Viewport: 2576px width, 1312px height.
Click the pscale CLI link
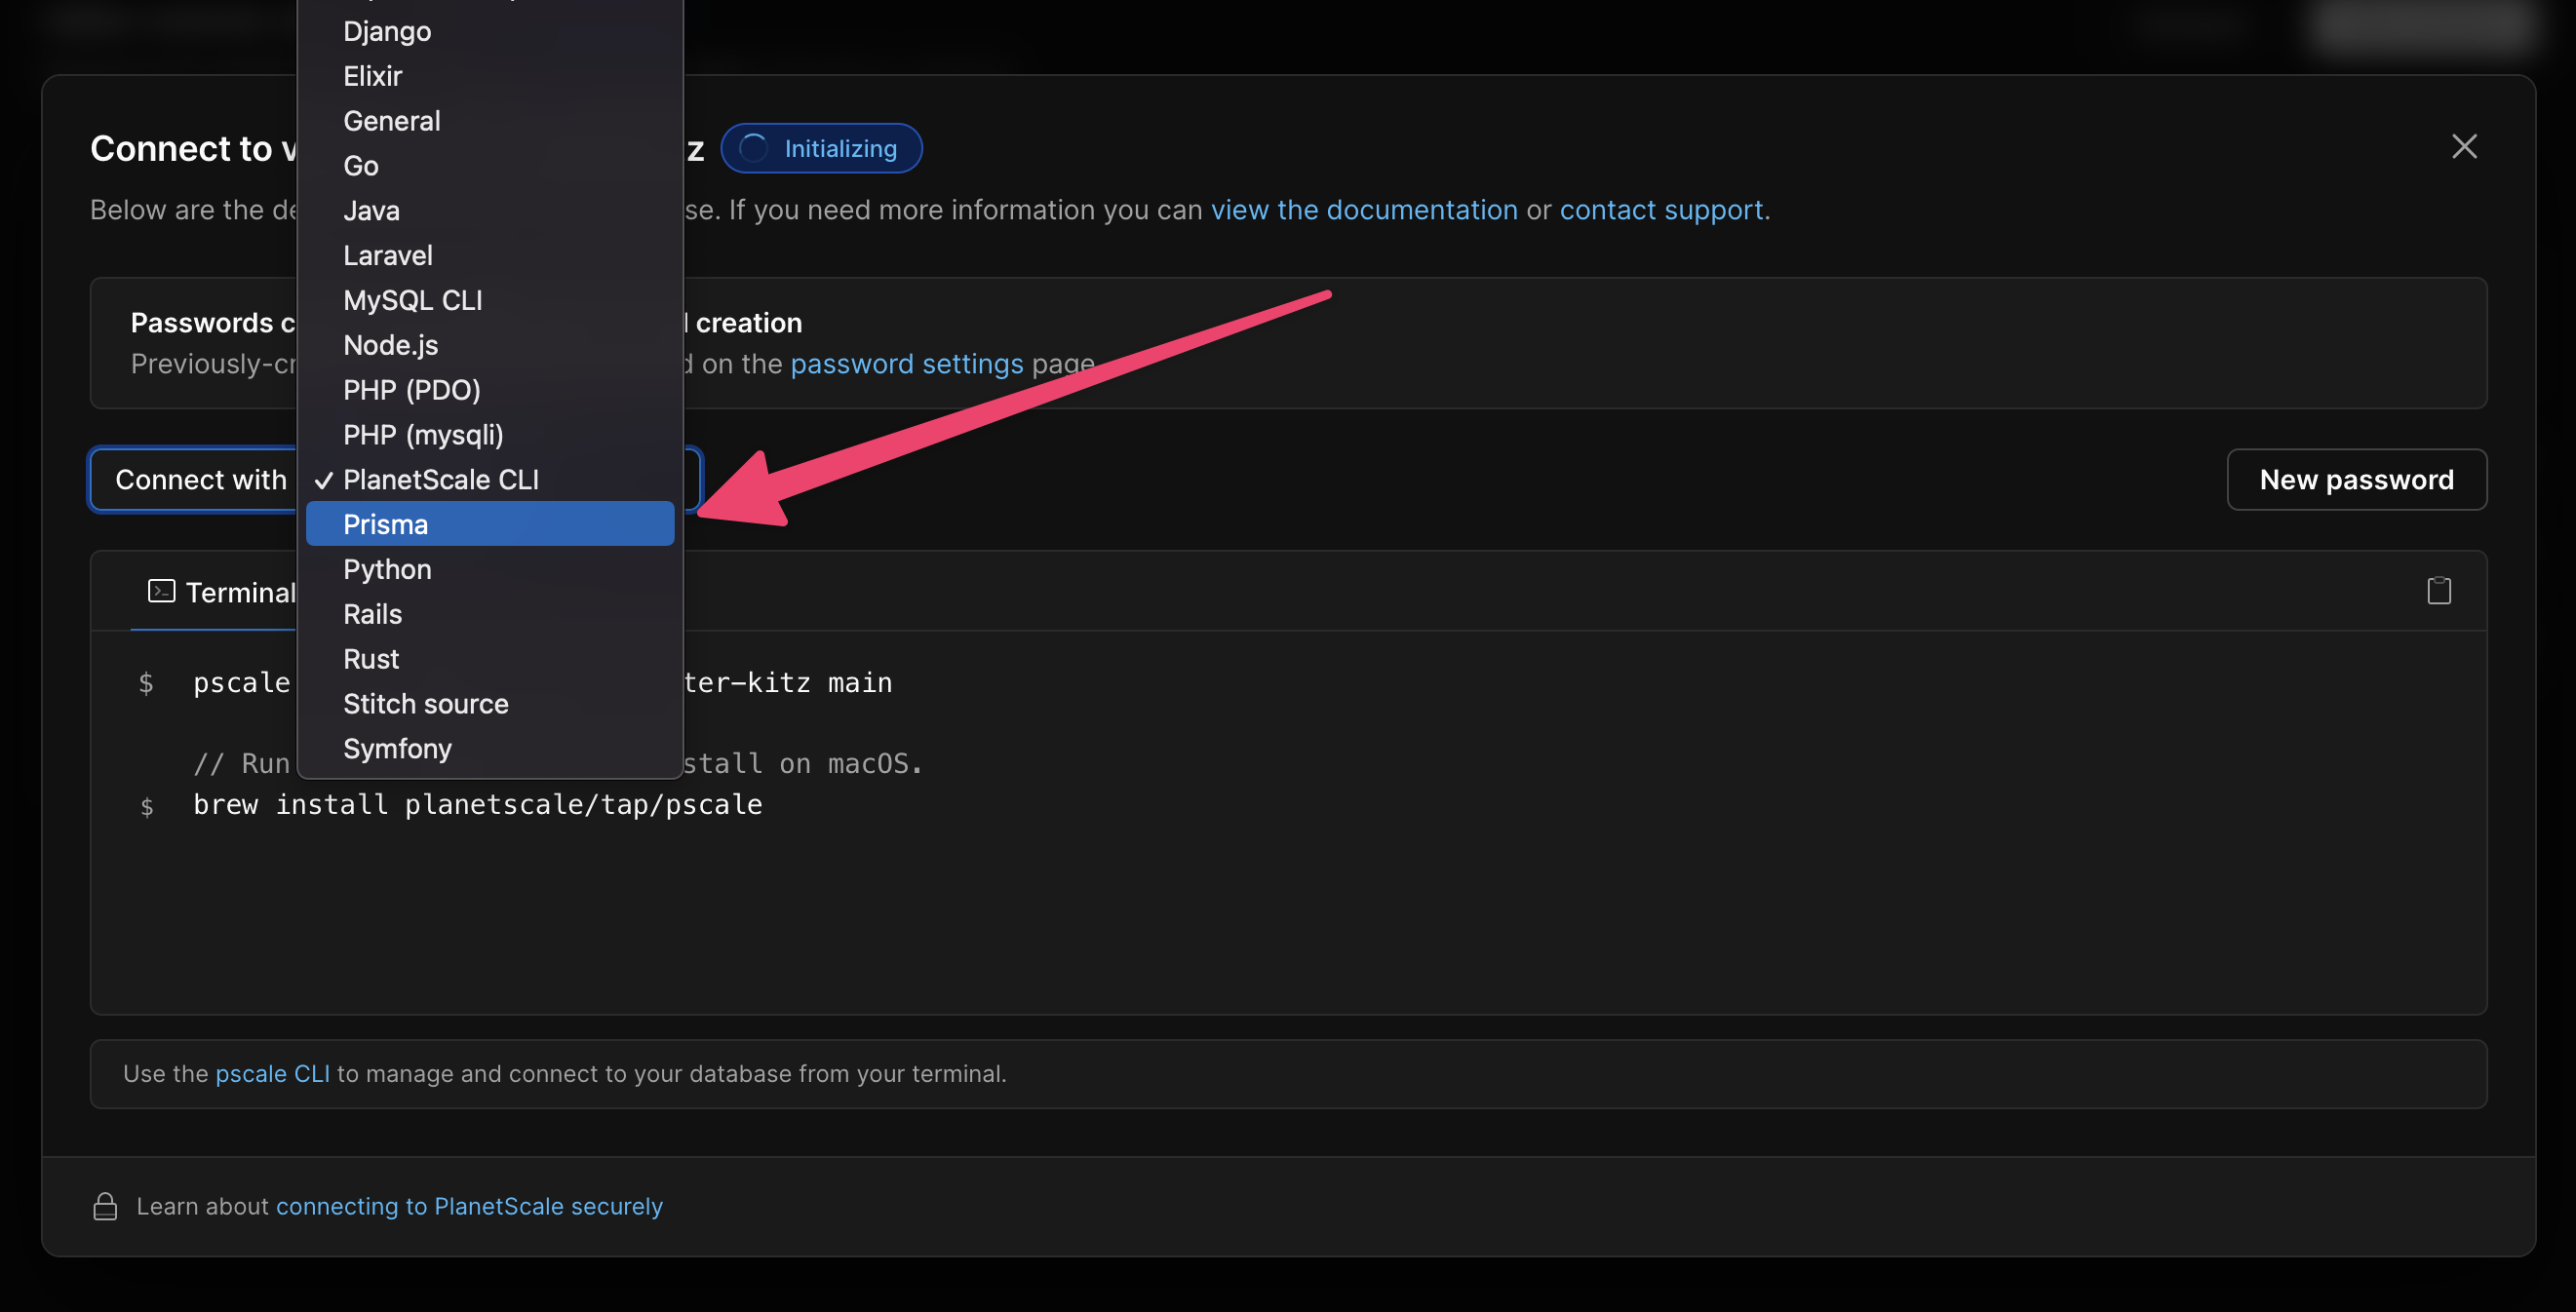pyautogui.click(x=272, y=1073)
